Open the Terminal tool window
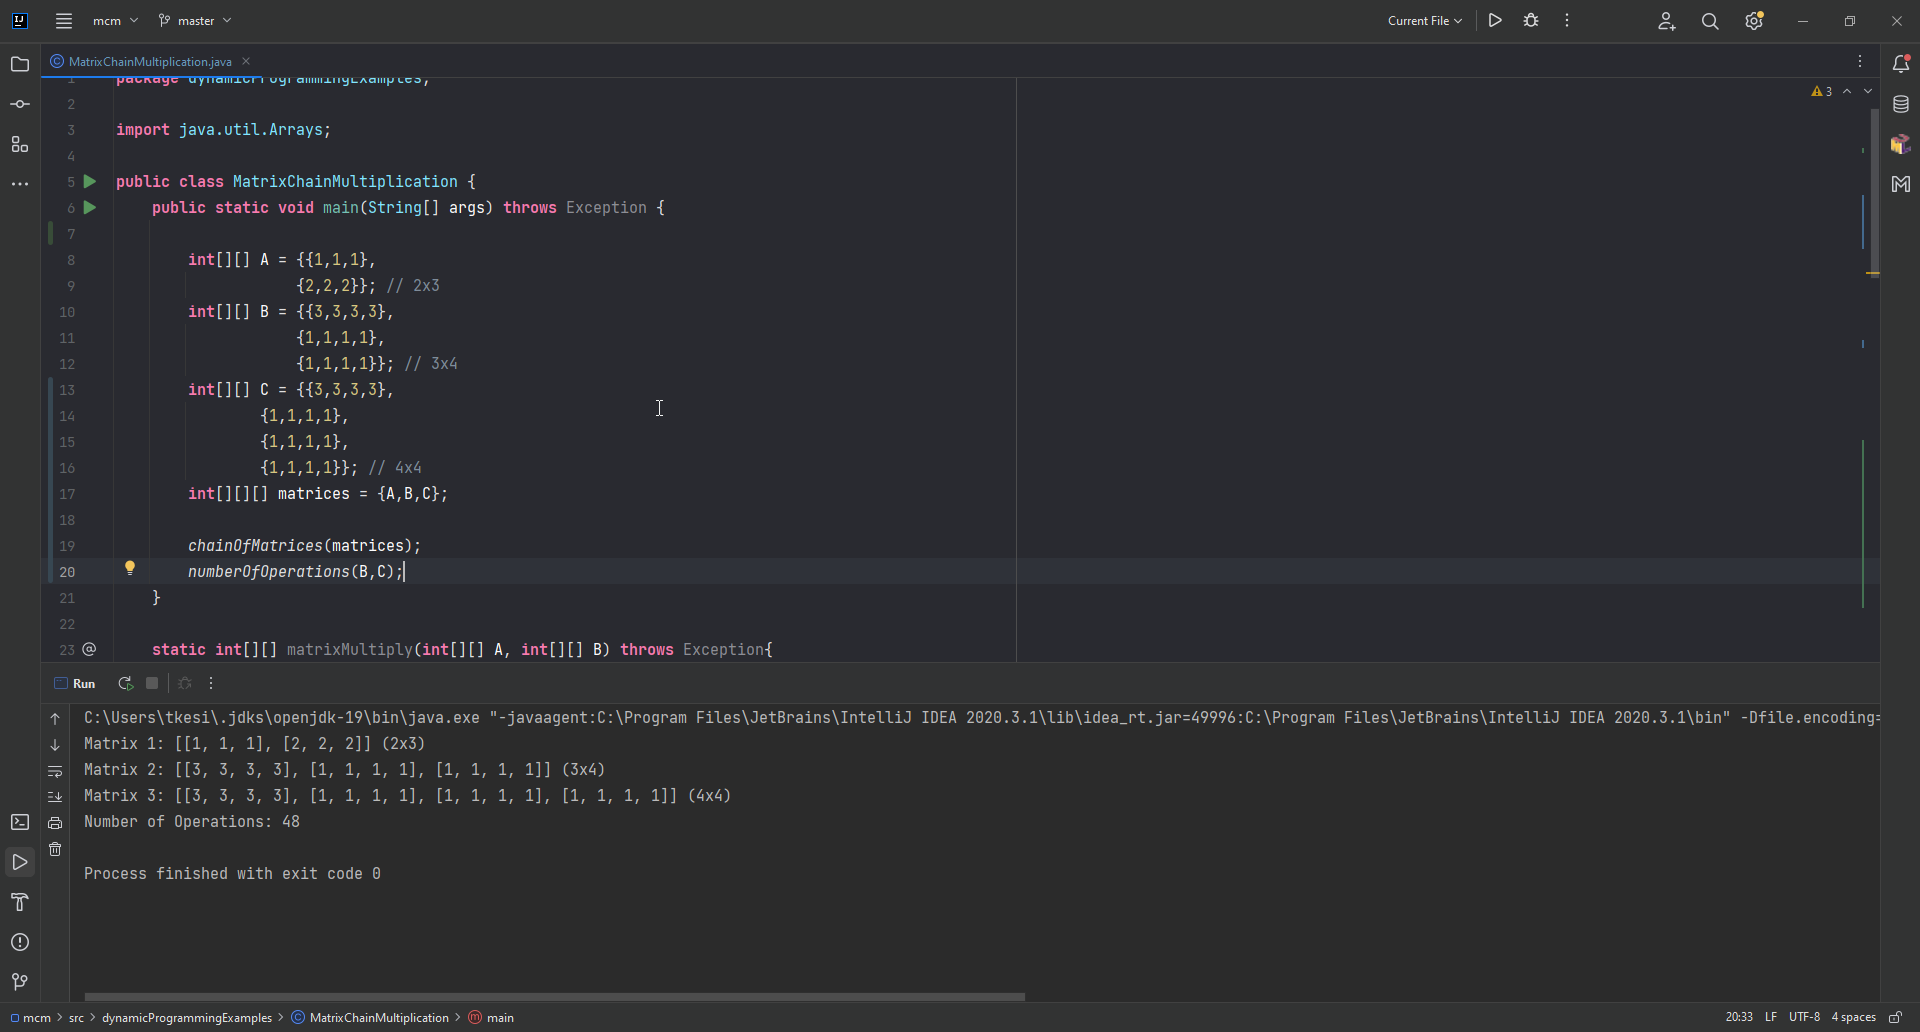 20,823
